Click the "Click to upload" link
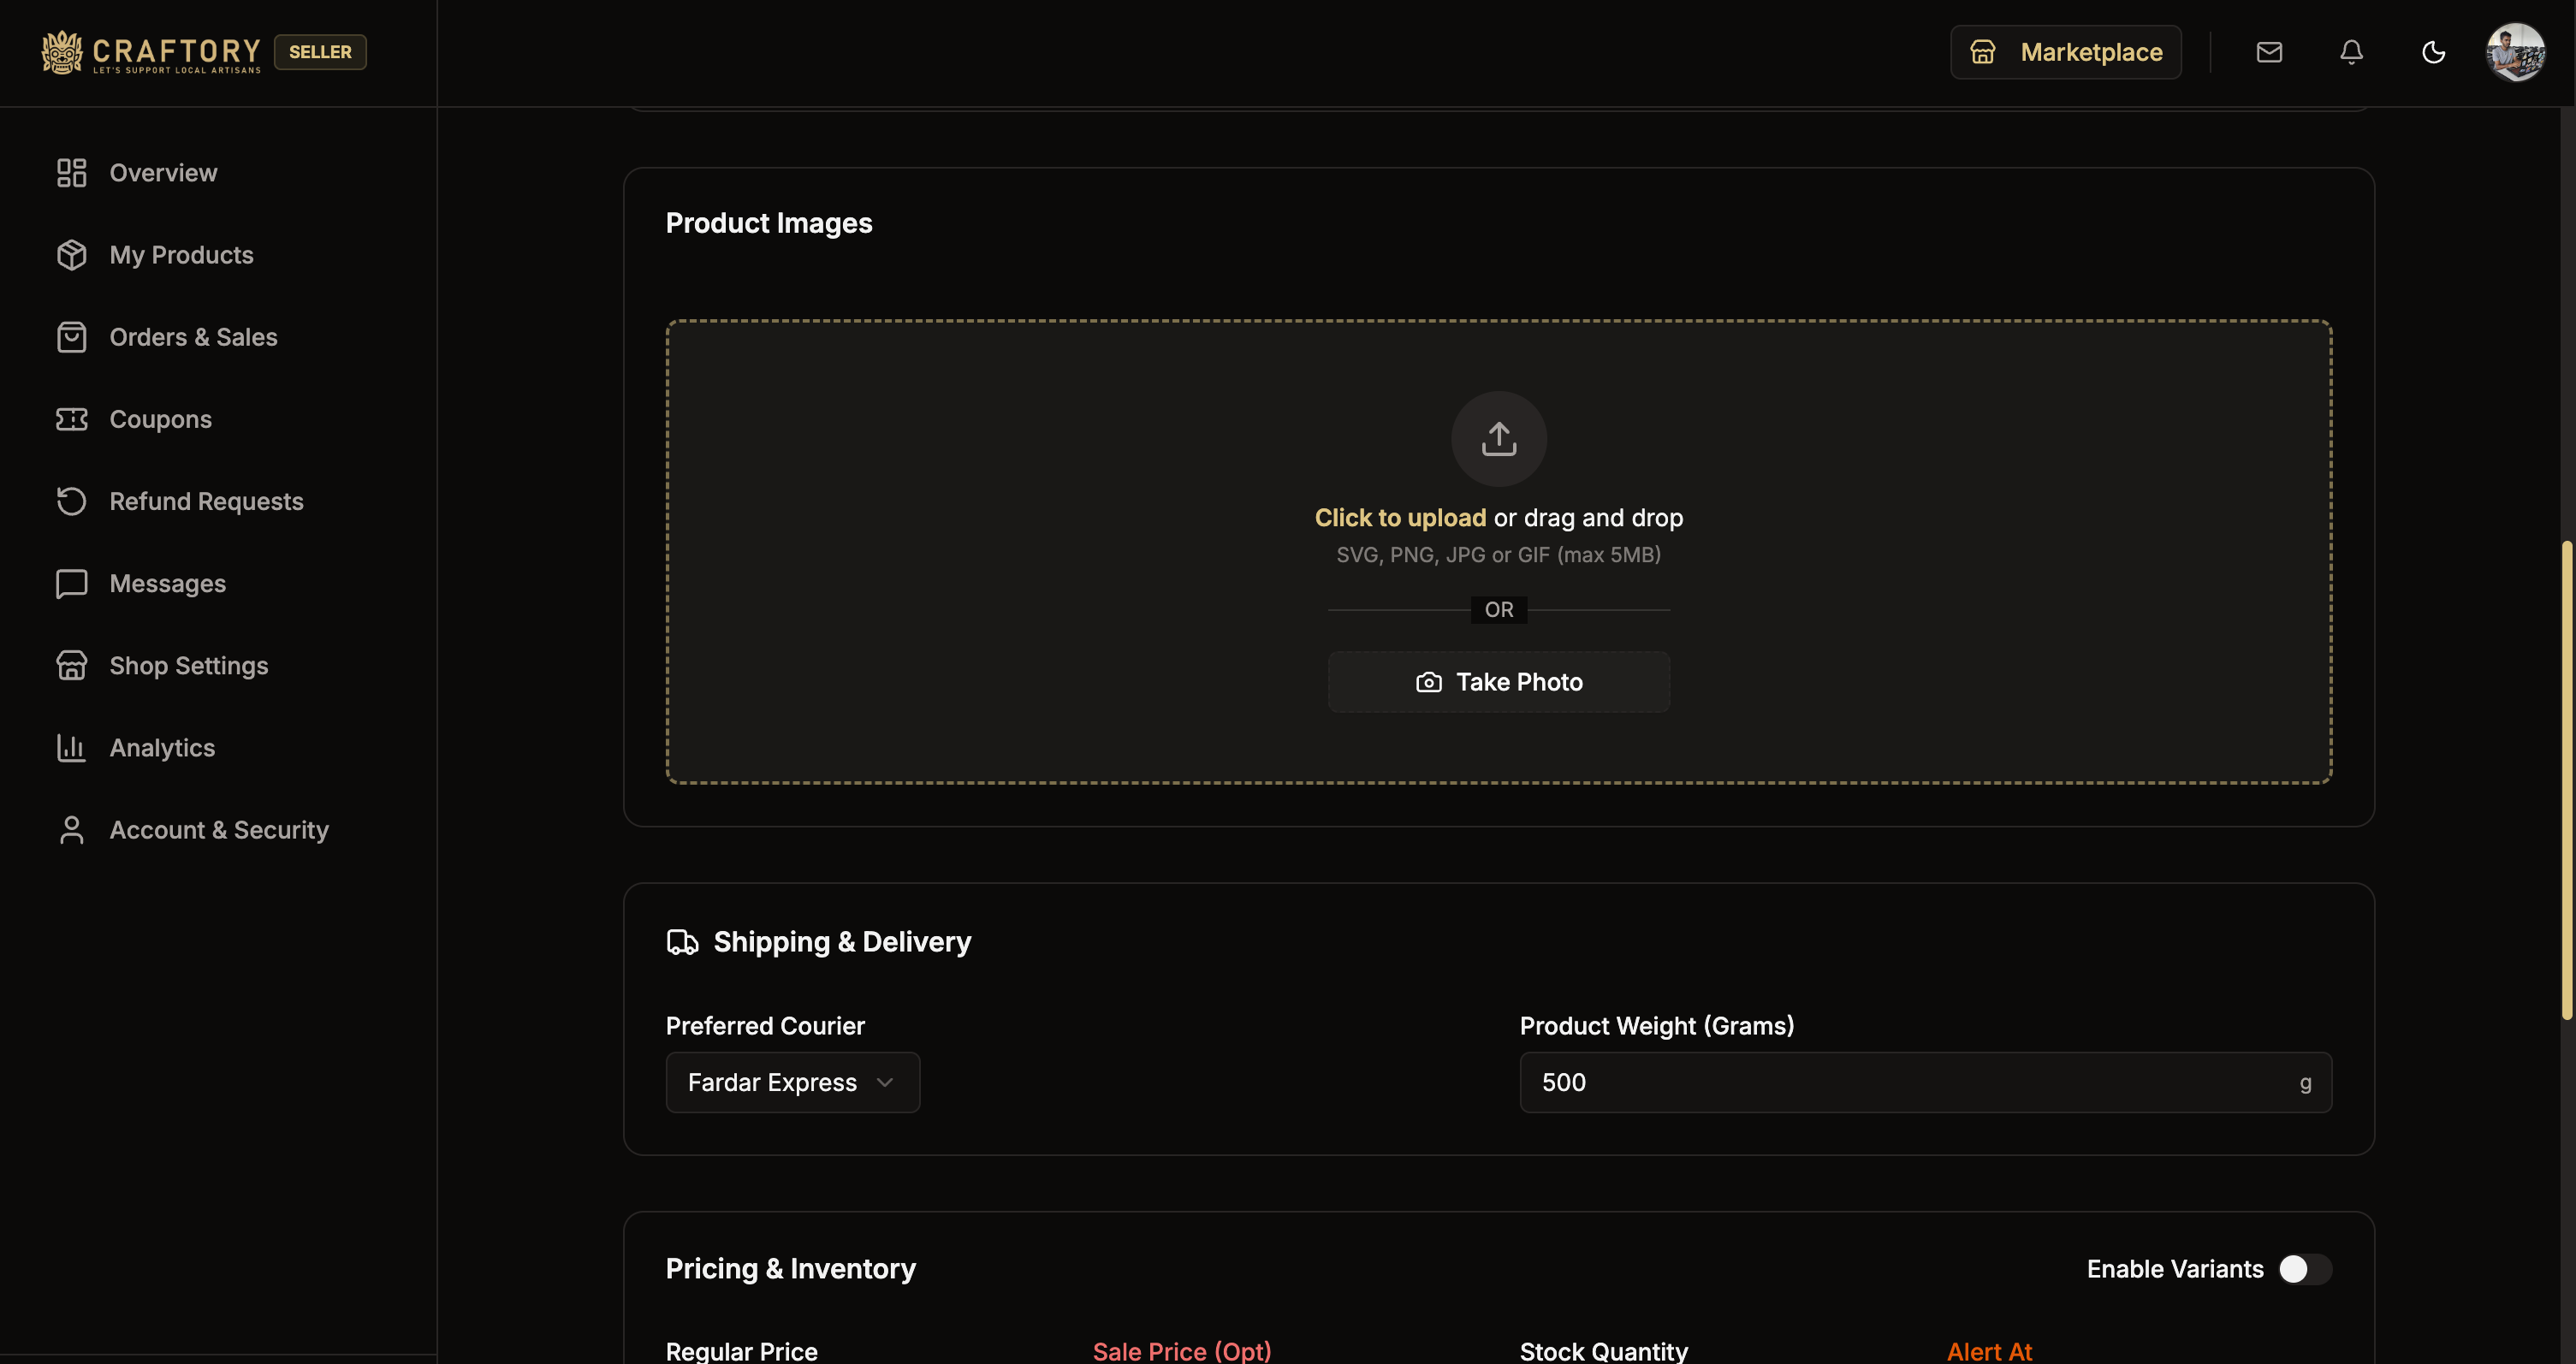Viewport: 2576px width, 1364px height. (1399, 518)
